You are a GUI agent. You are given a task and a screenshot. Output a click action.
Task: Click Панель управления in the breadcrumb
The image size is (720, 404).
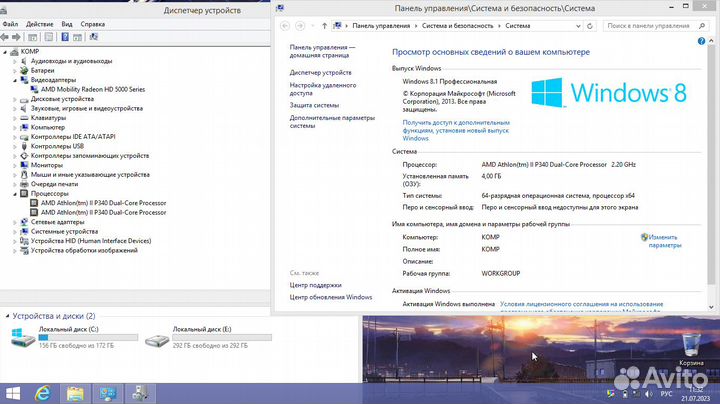381,26
